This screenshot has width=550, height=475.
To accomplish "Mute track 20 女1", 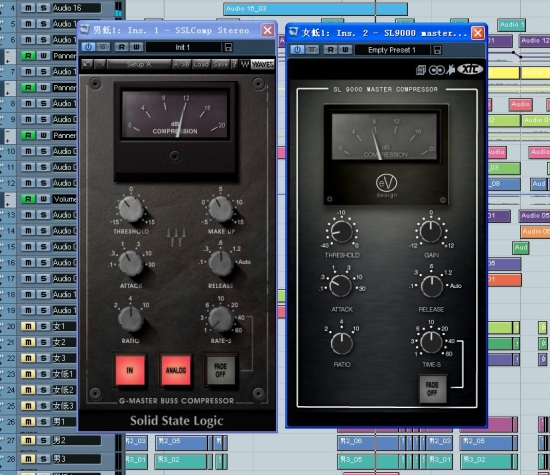I will click(x=28, y=326).
